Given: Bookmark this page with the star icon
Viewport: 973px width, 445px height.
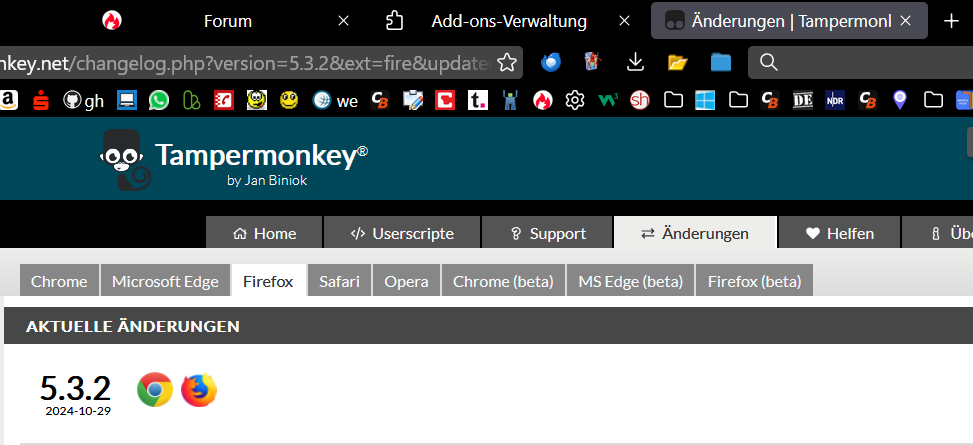Looking at the screenshot, I should point(507,62).
